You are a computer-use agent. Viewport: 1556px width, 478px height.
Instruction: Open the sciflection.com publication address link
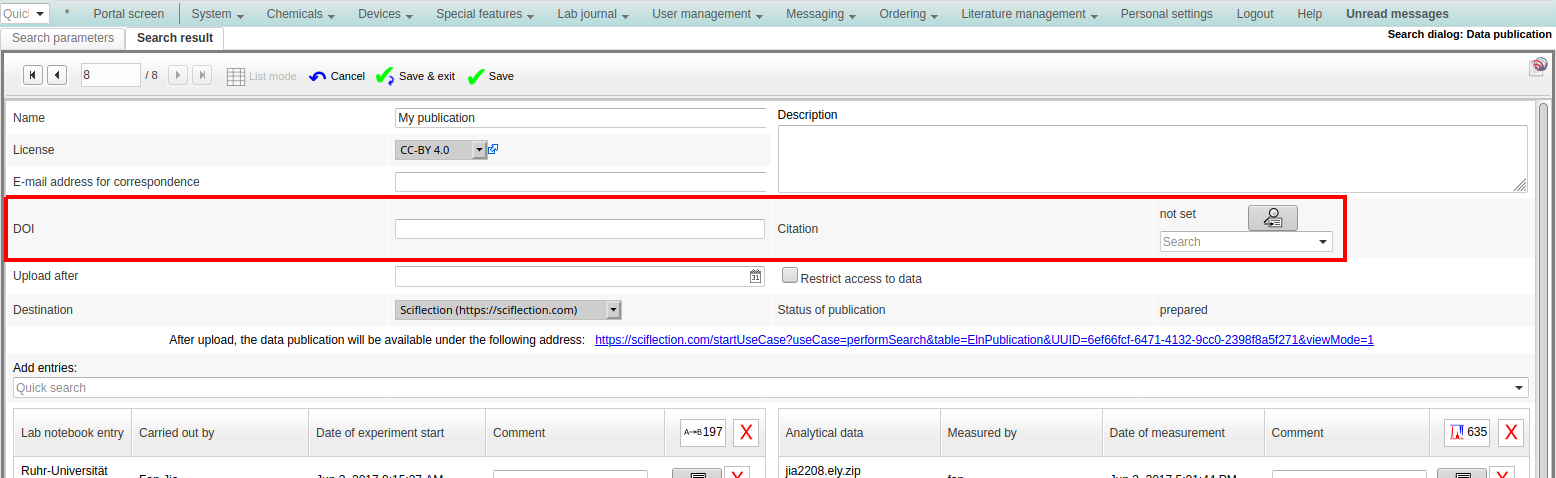tap(983, 340)
